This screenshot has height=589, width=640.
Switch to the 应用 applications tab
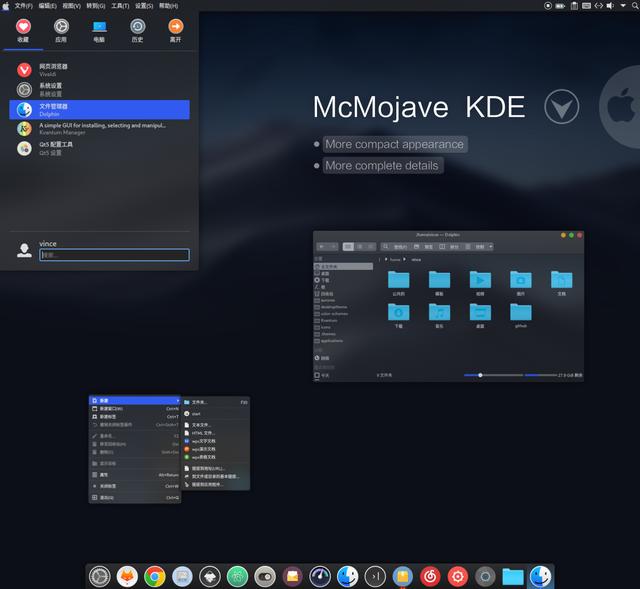pos(61,31)
